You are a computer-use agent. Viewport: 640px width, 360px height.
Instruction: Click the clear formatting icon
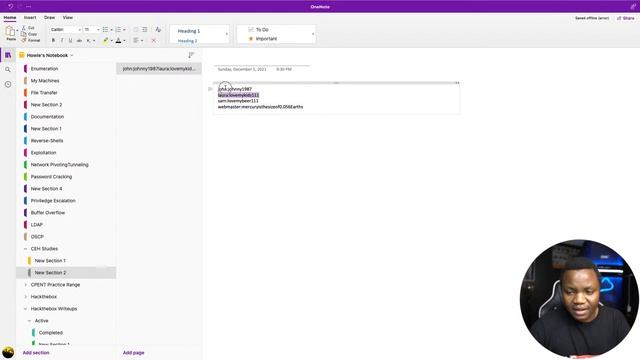[x=158, y=29]
